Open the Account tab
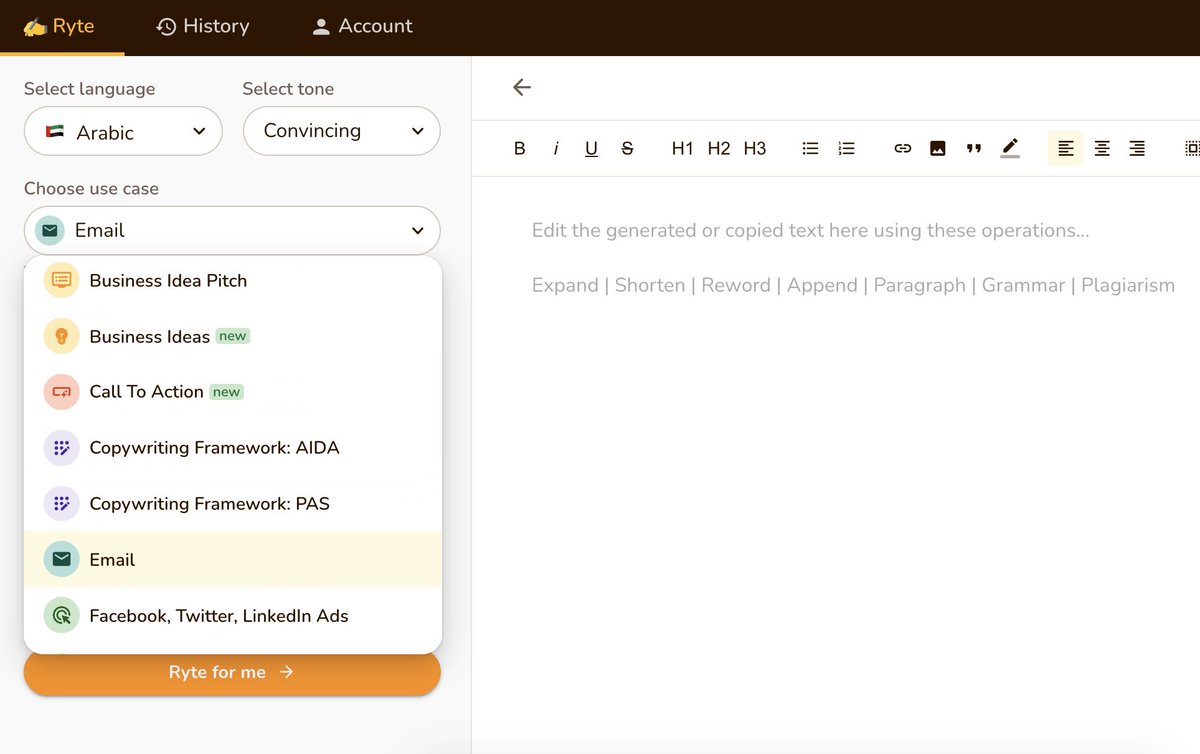The width and height of the screenshot is (1200, 754). (362, 26)
